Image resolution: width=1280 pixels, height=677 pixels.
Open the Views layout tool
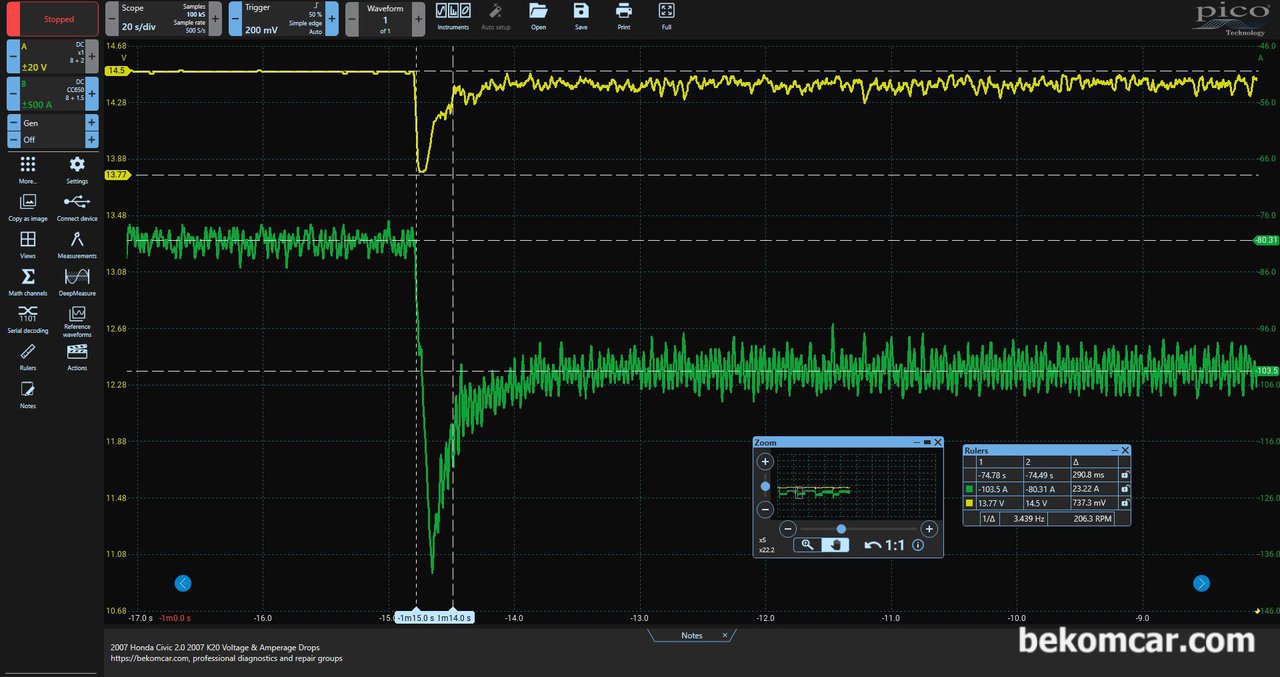[x=28, y=243]
